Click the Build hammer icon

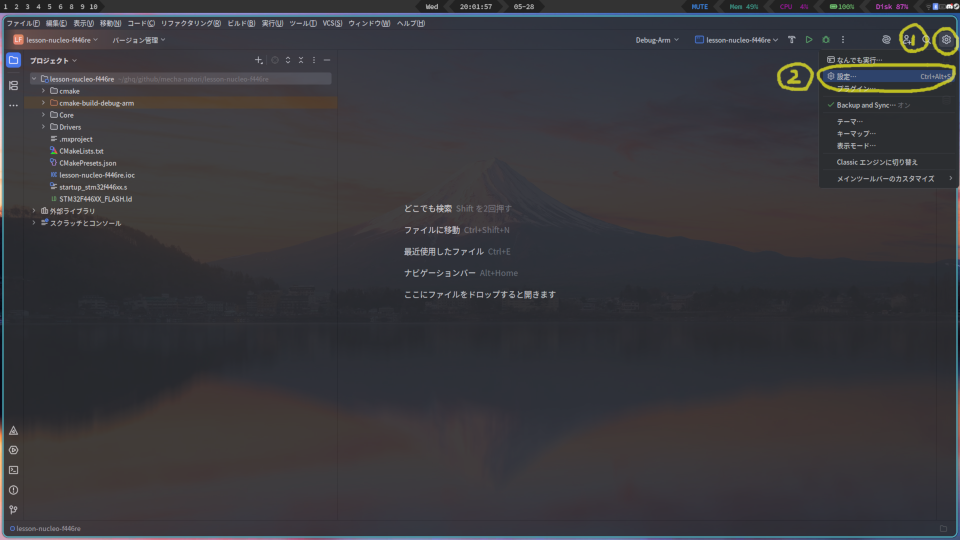pyautogui.click(x=792, y=40)
